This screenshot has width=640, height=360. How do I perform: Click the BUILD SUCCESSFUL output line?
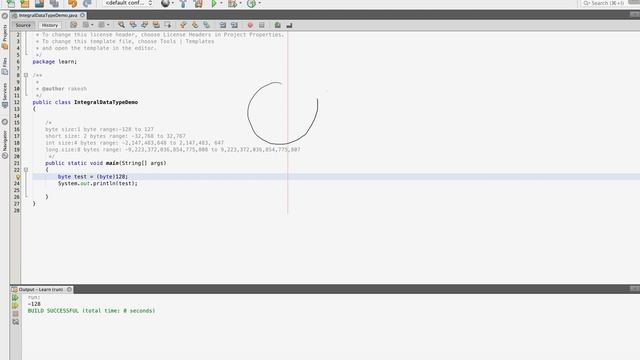pyautogui.click(x=91, y=311)
